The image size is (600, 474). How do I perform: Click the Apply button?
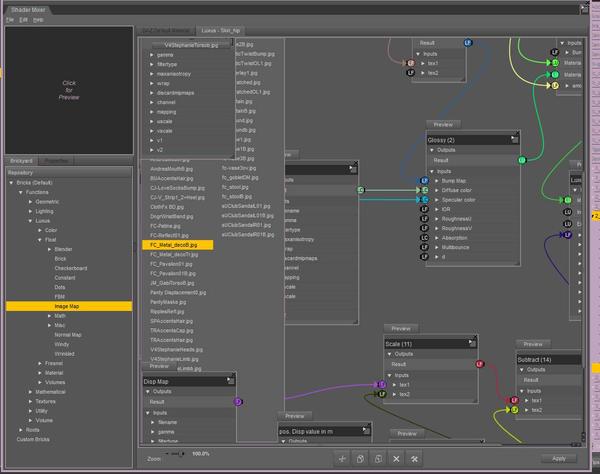tap(559, 458)
